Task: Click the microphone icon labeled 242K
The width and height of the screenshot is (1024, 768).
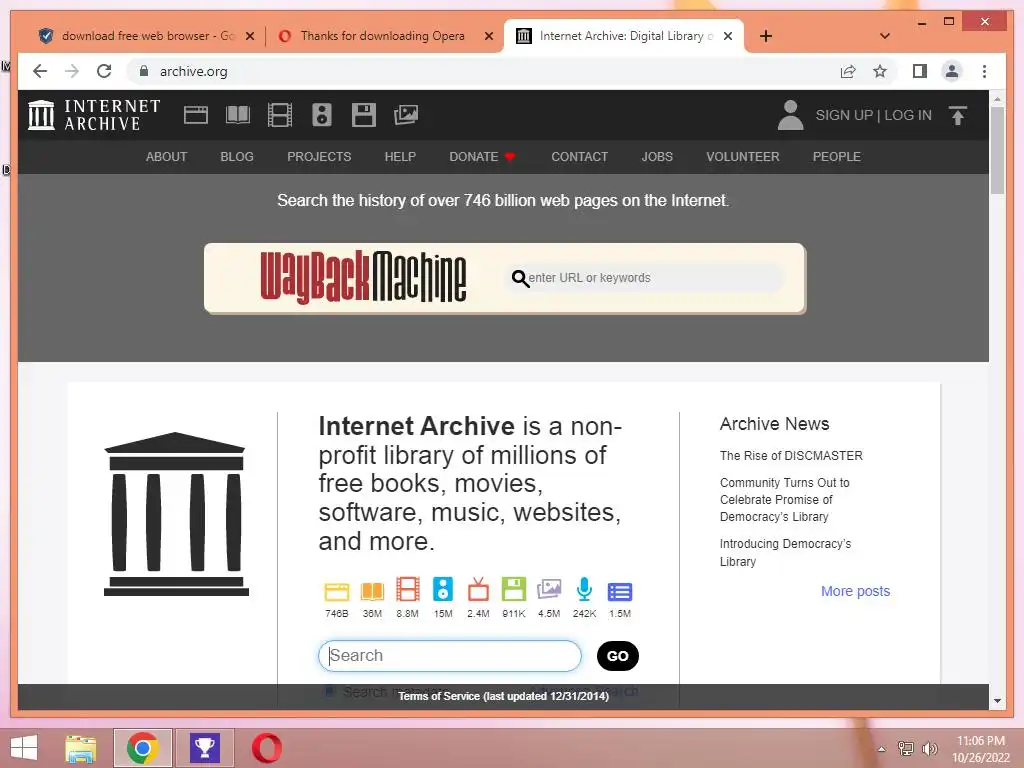Action: pyautogui.click(x=584, y=590)
